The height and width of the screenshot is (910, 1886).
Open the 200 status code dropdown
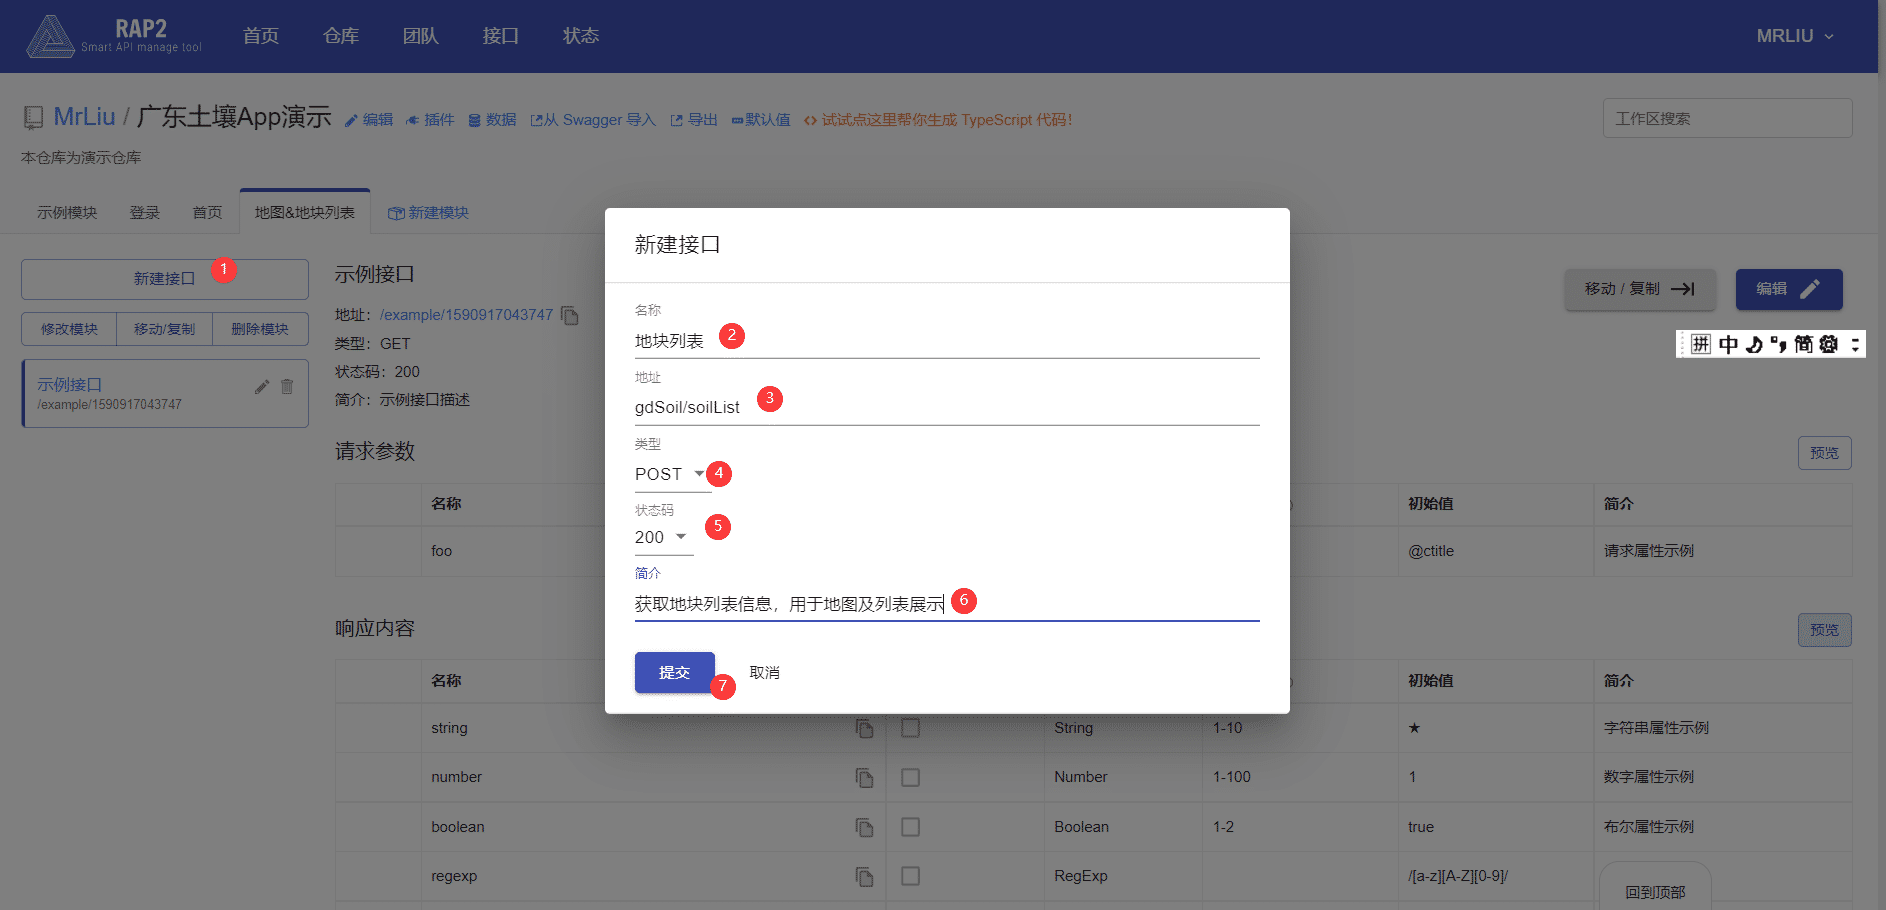[662, 537]
